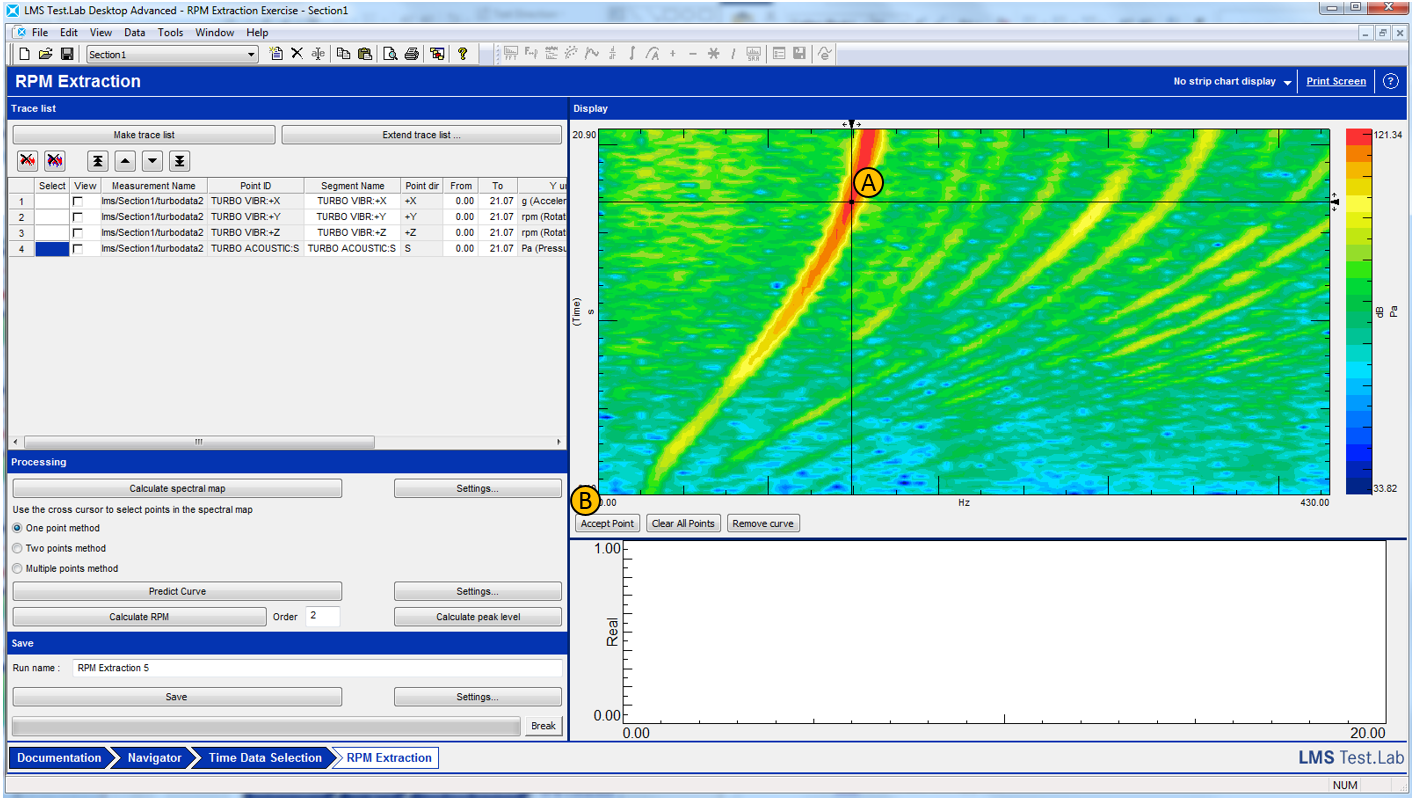Move selected trace up one row

124,160
